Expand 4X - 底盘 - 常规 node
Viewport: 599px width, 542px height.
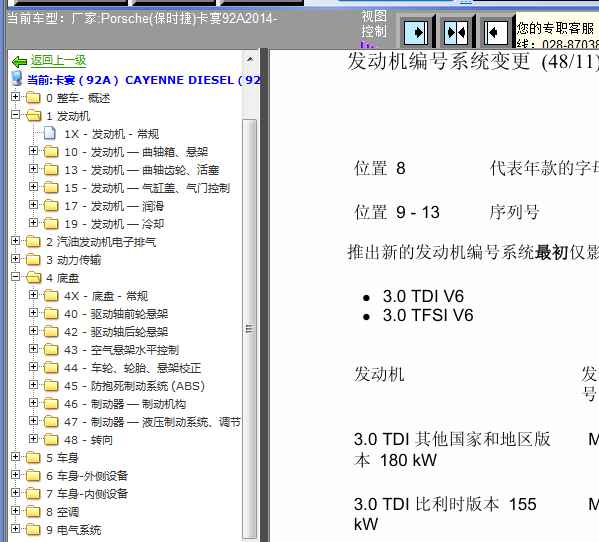point(34,294)
